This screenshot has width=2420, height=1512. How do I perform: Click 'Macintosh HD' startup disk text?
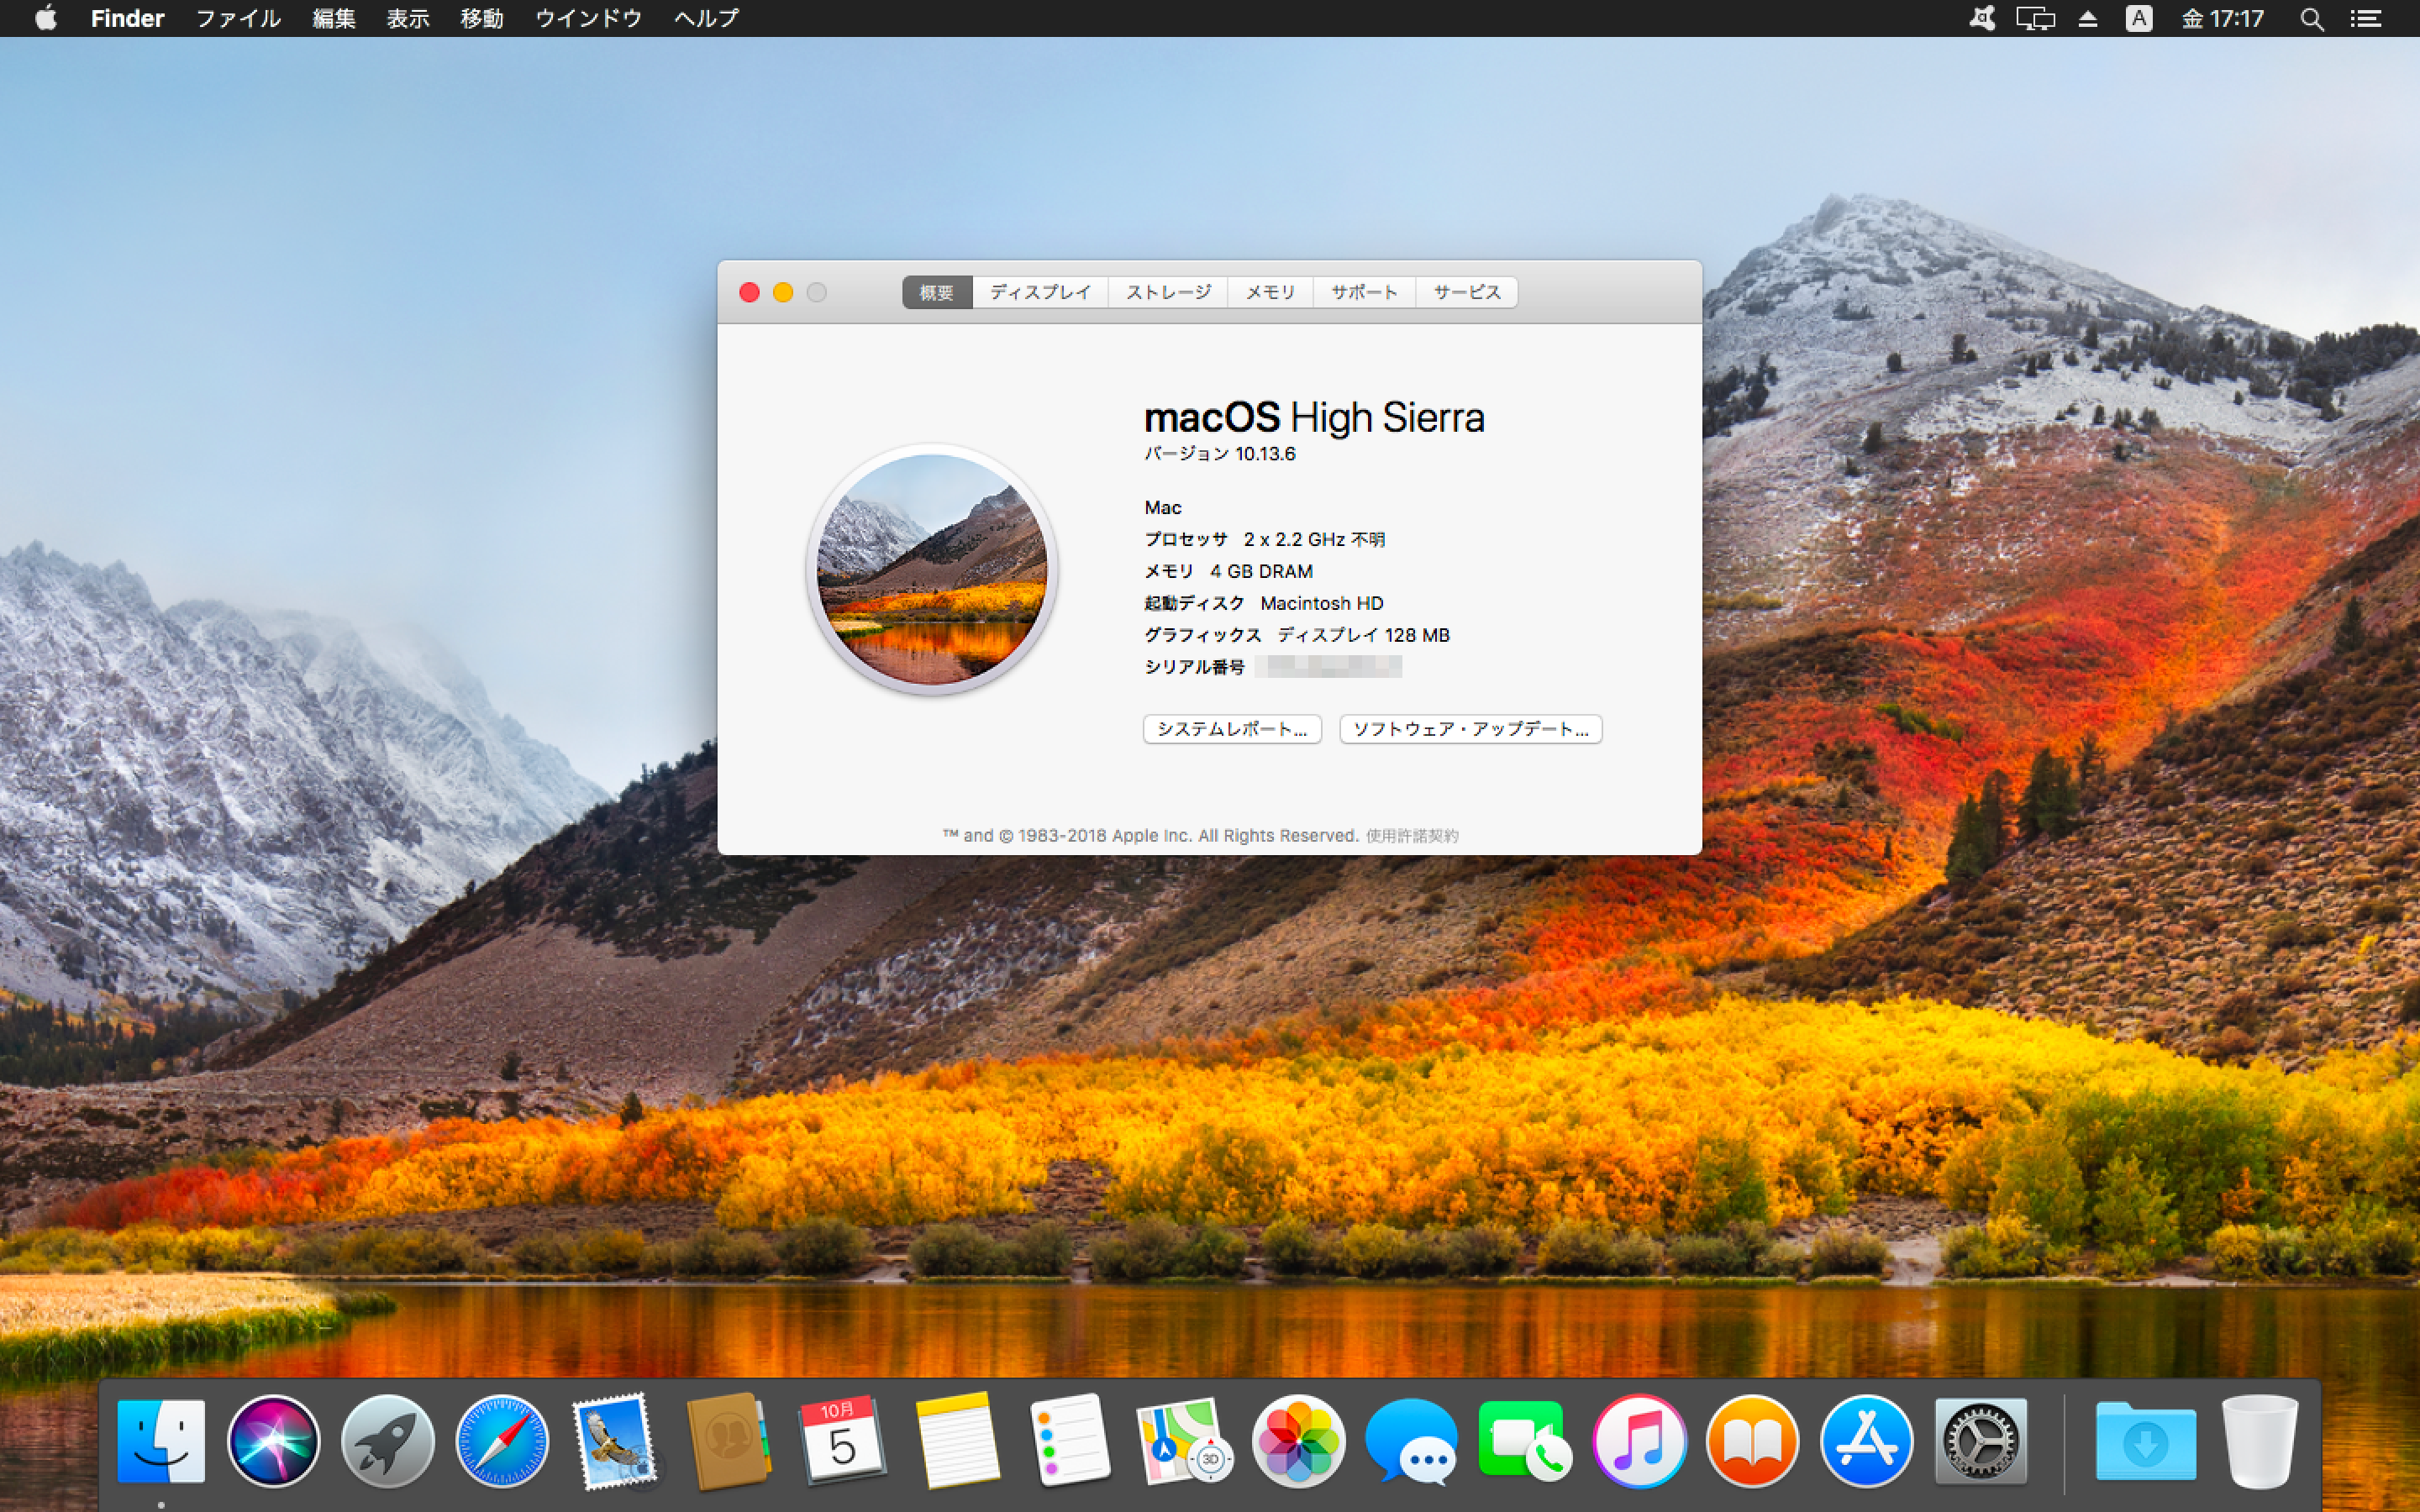[x=1321, y=603]
